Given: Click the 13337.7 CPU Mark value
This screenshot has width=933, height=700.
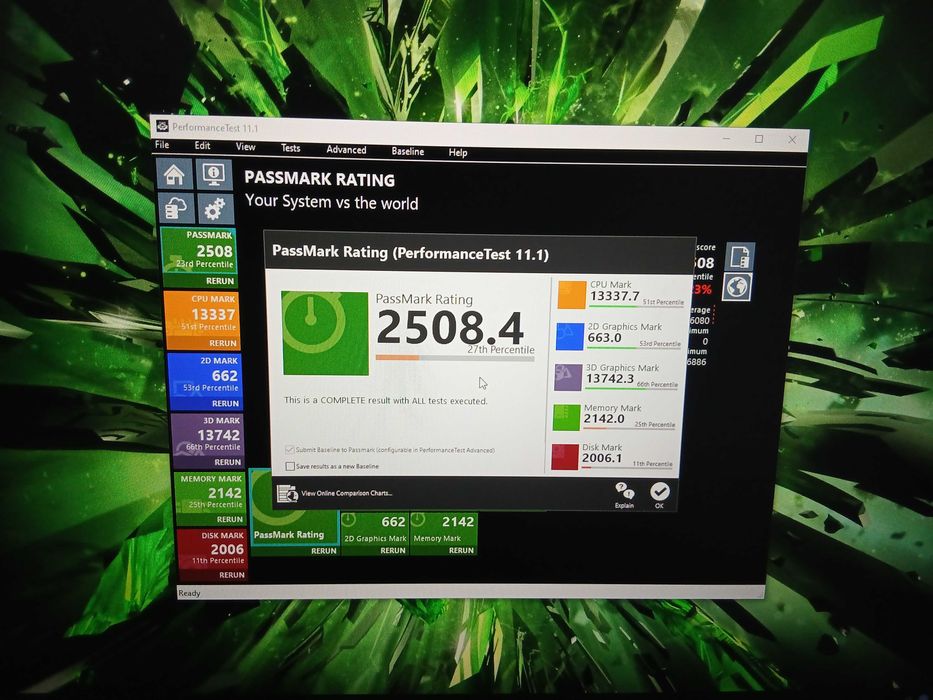Looking at the screenshot, I should 615,296.
